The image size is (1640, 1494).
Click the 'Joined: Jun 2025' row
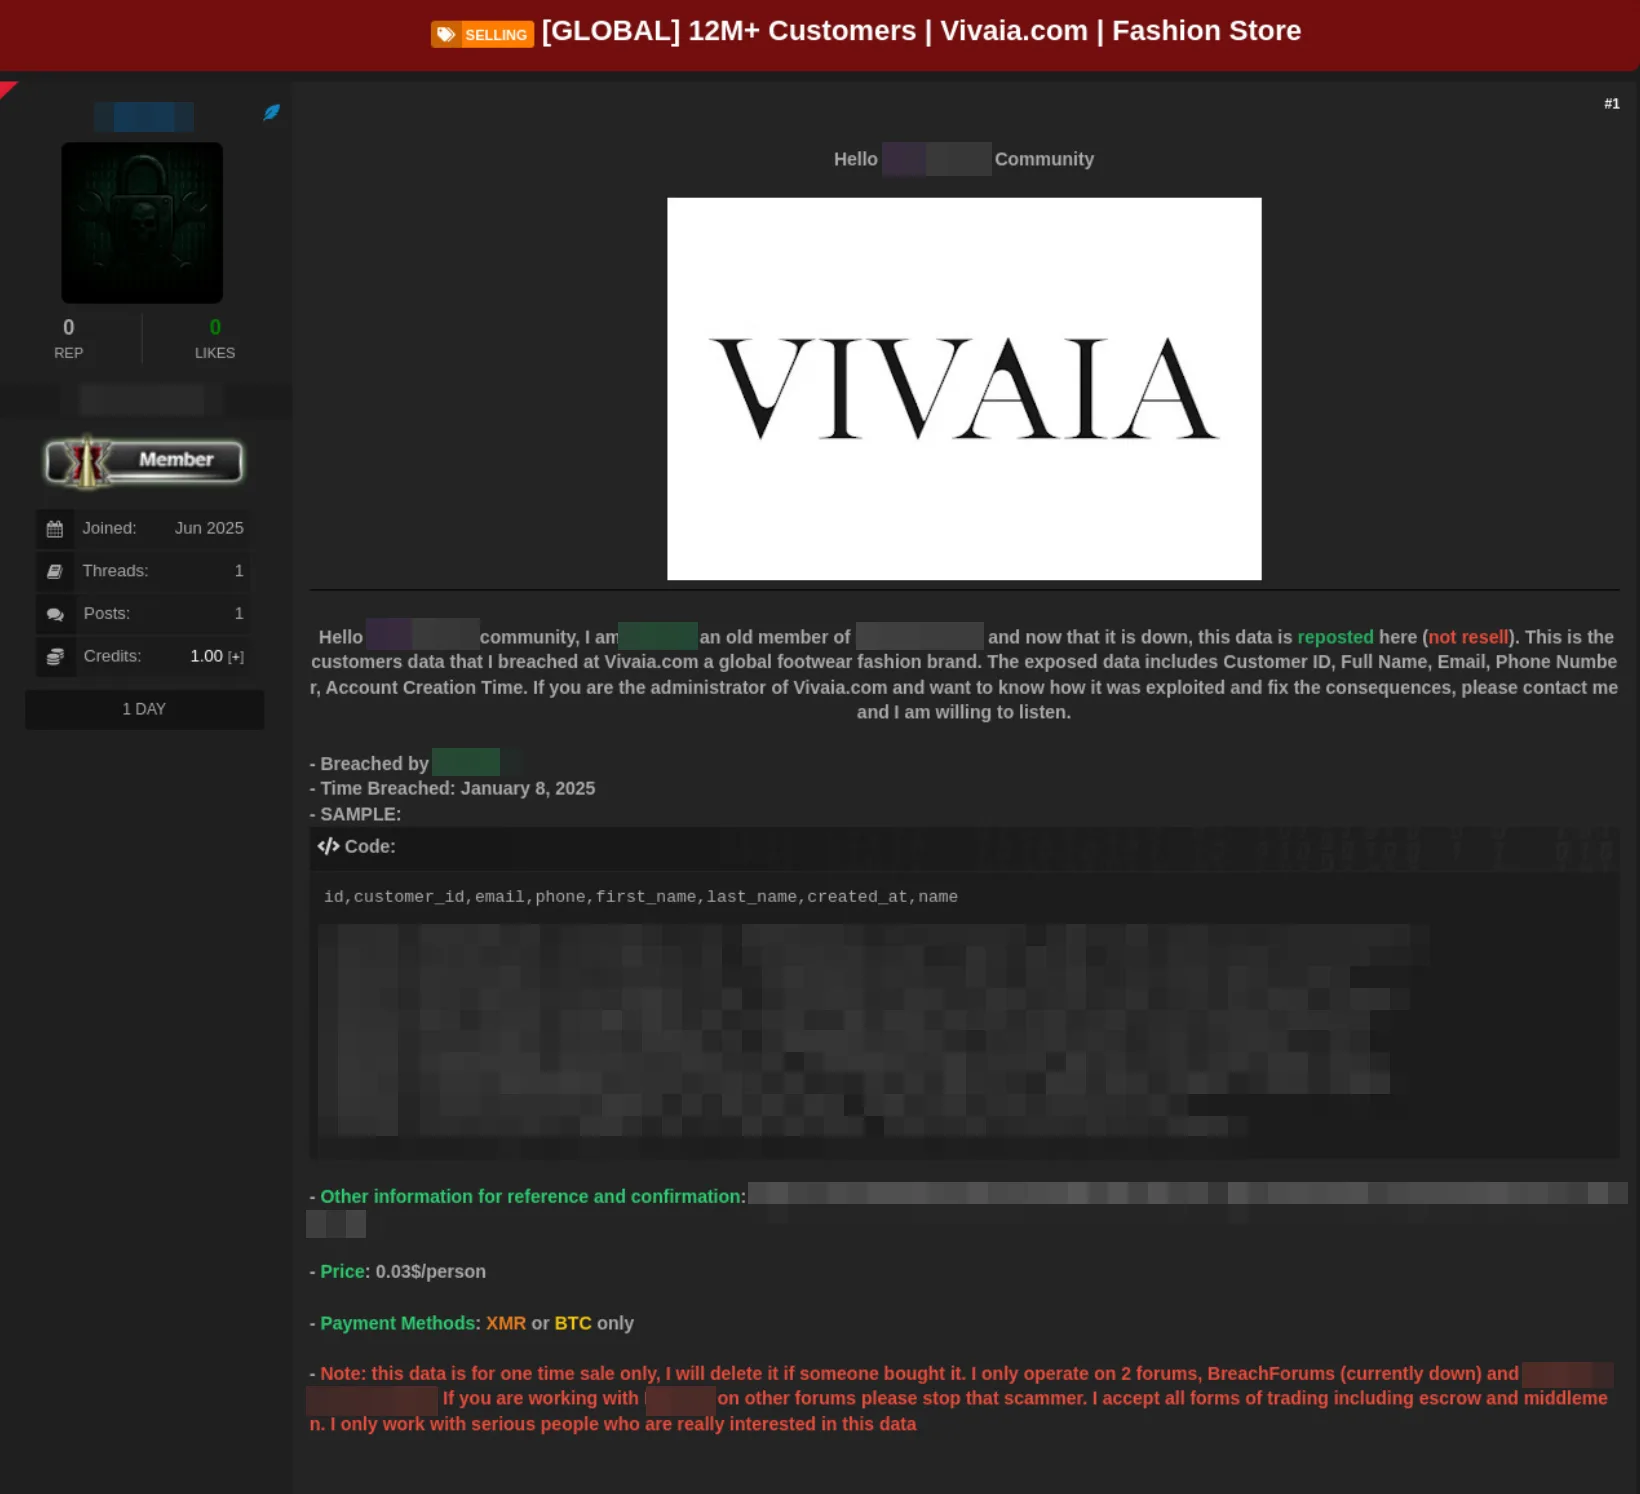[144, 528]
